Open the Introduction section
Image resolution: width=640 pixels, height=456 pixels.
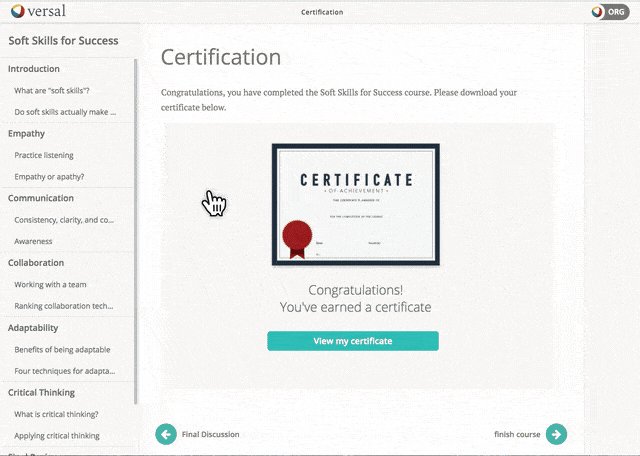click(34, 69)
